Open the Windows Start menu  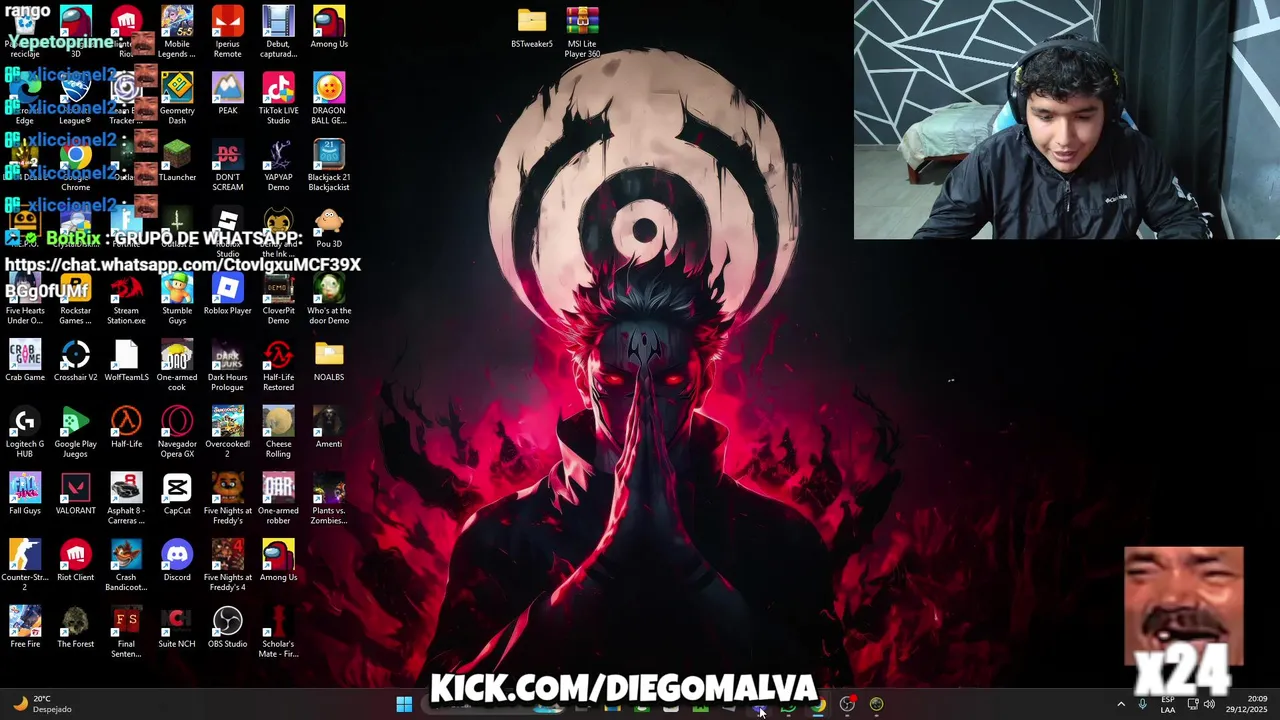tap(404, 704)
